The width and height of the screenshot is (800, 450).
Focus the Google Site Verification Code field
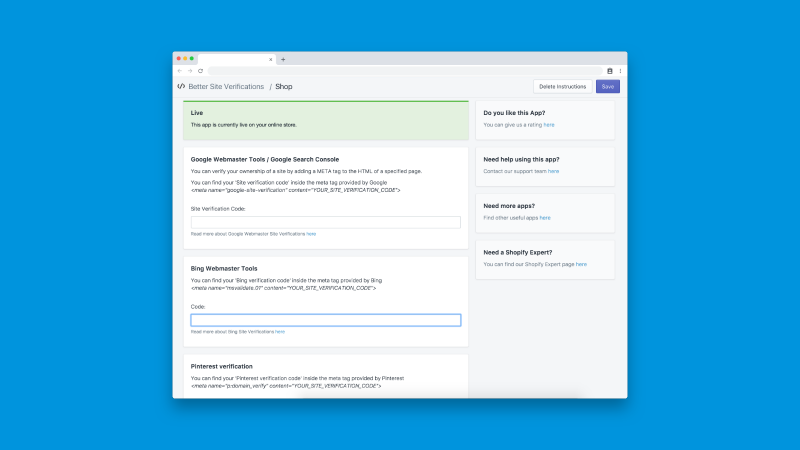326,222
